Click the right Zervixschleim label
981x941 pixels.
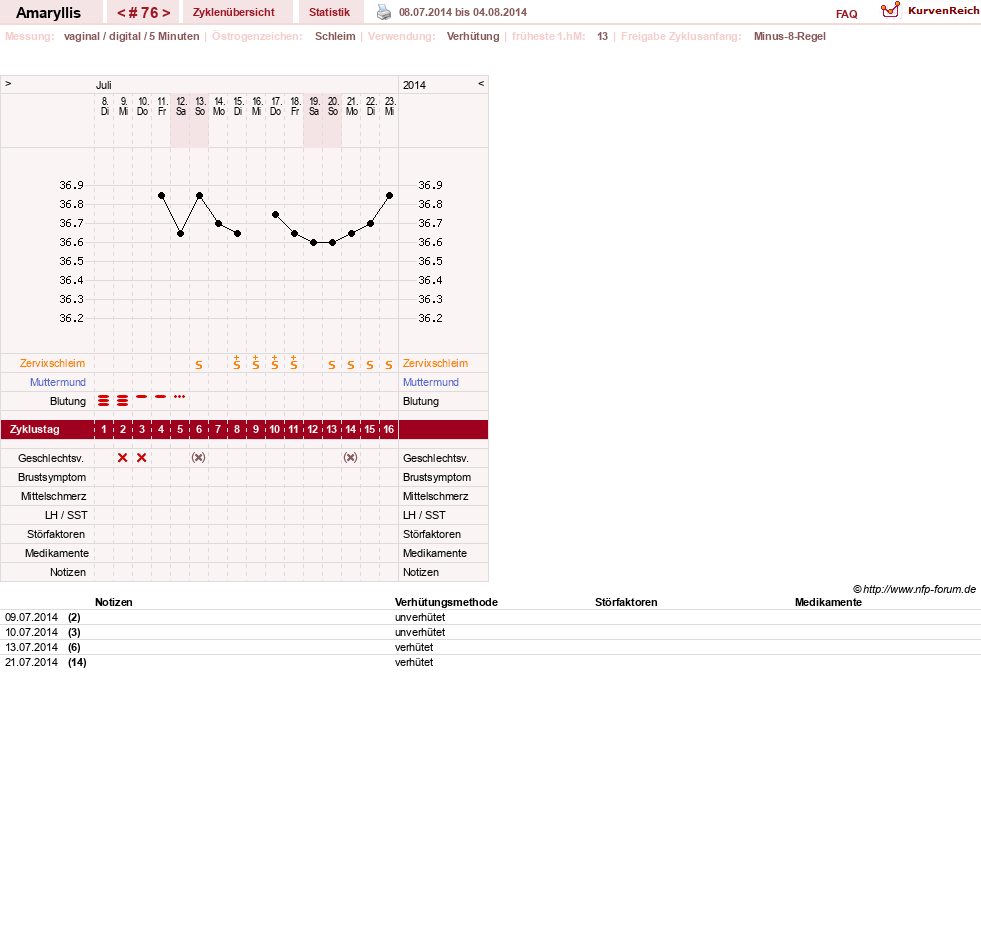pyautogui.click(x=435, y=363)
